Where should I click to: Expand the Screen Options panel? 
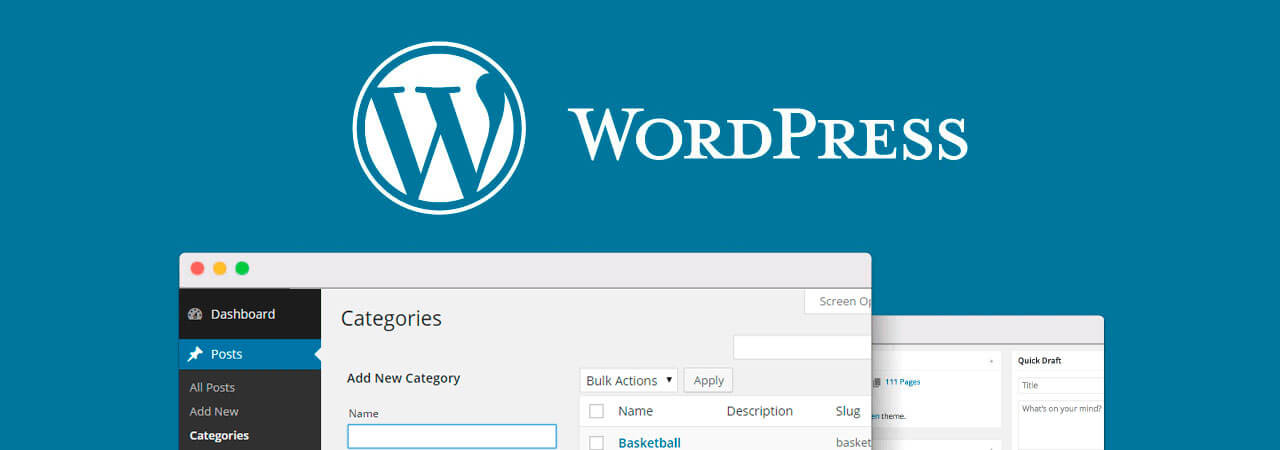[838, 301]
